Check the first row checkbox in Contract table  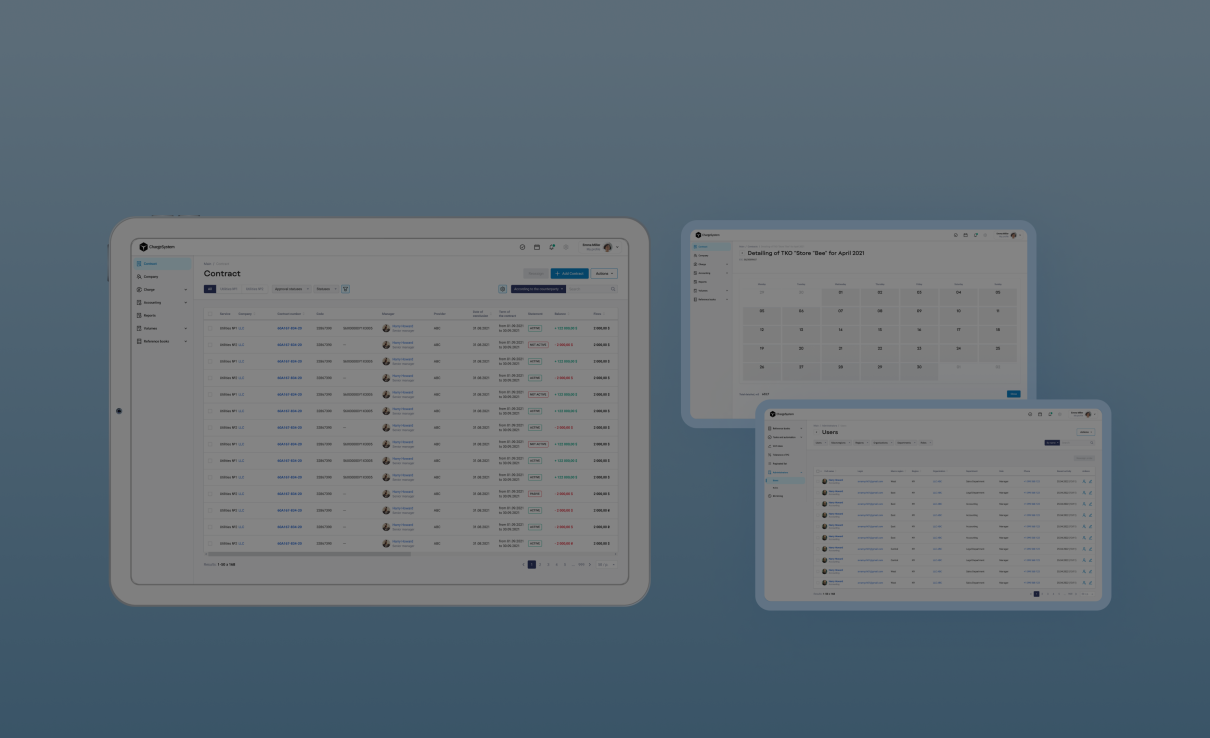tap(211, 328)
